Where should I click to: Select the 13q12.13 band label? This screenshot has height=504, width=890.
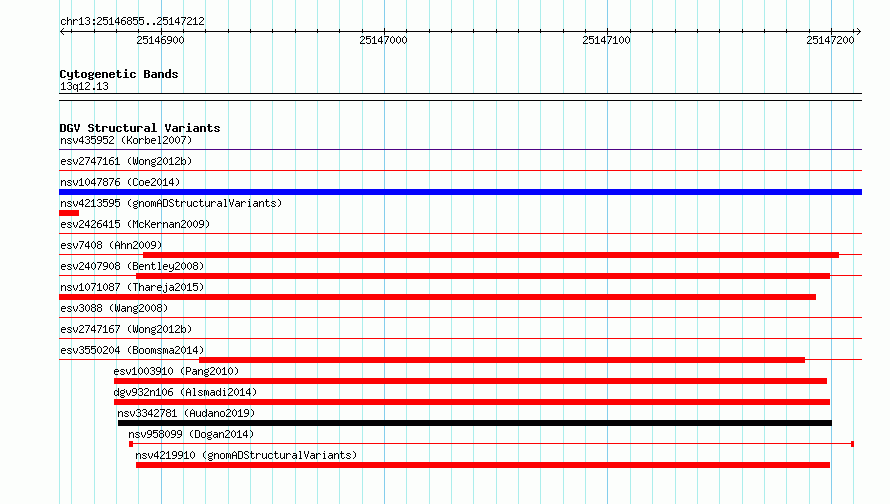click(x=84, y=86)
